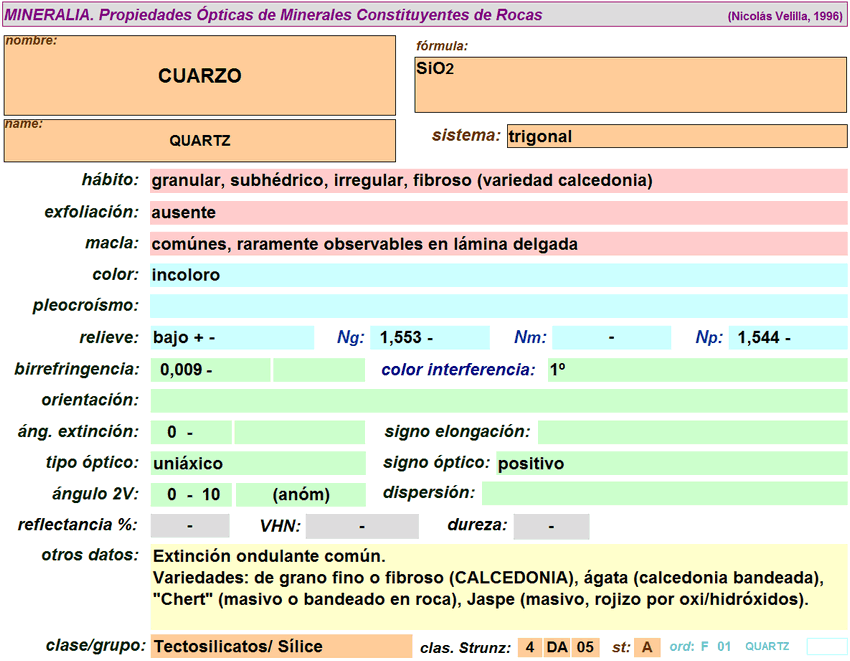Image resolution: width=850 pixels, height=661 pixels.
Task: Click the macla field
Action: (x=498, y=244)
